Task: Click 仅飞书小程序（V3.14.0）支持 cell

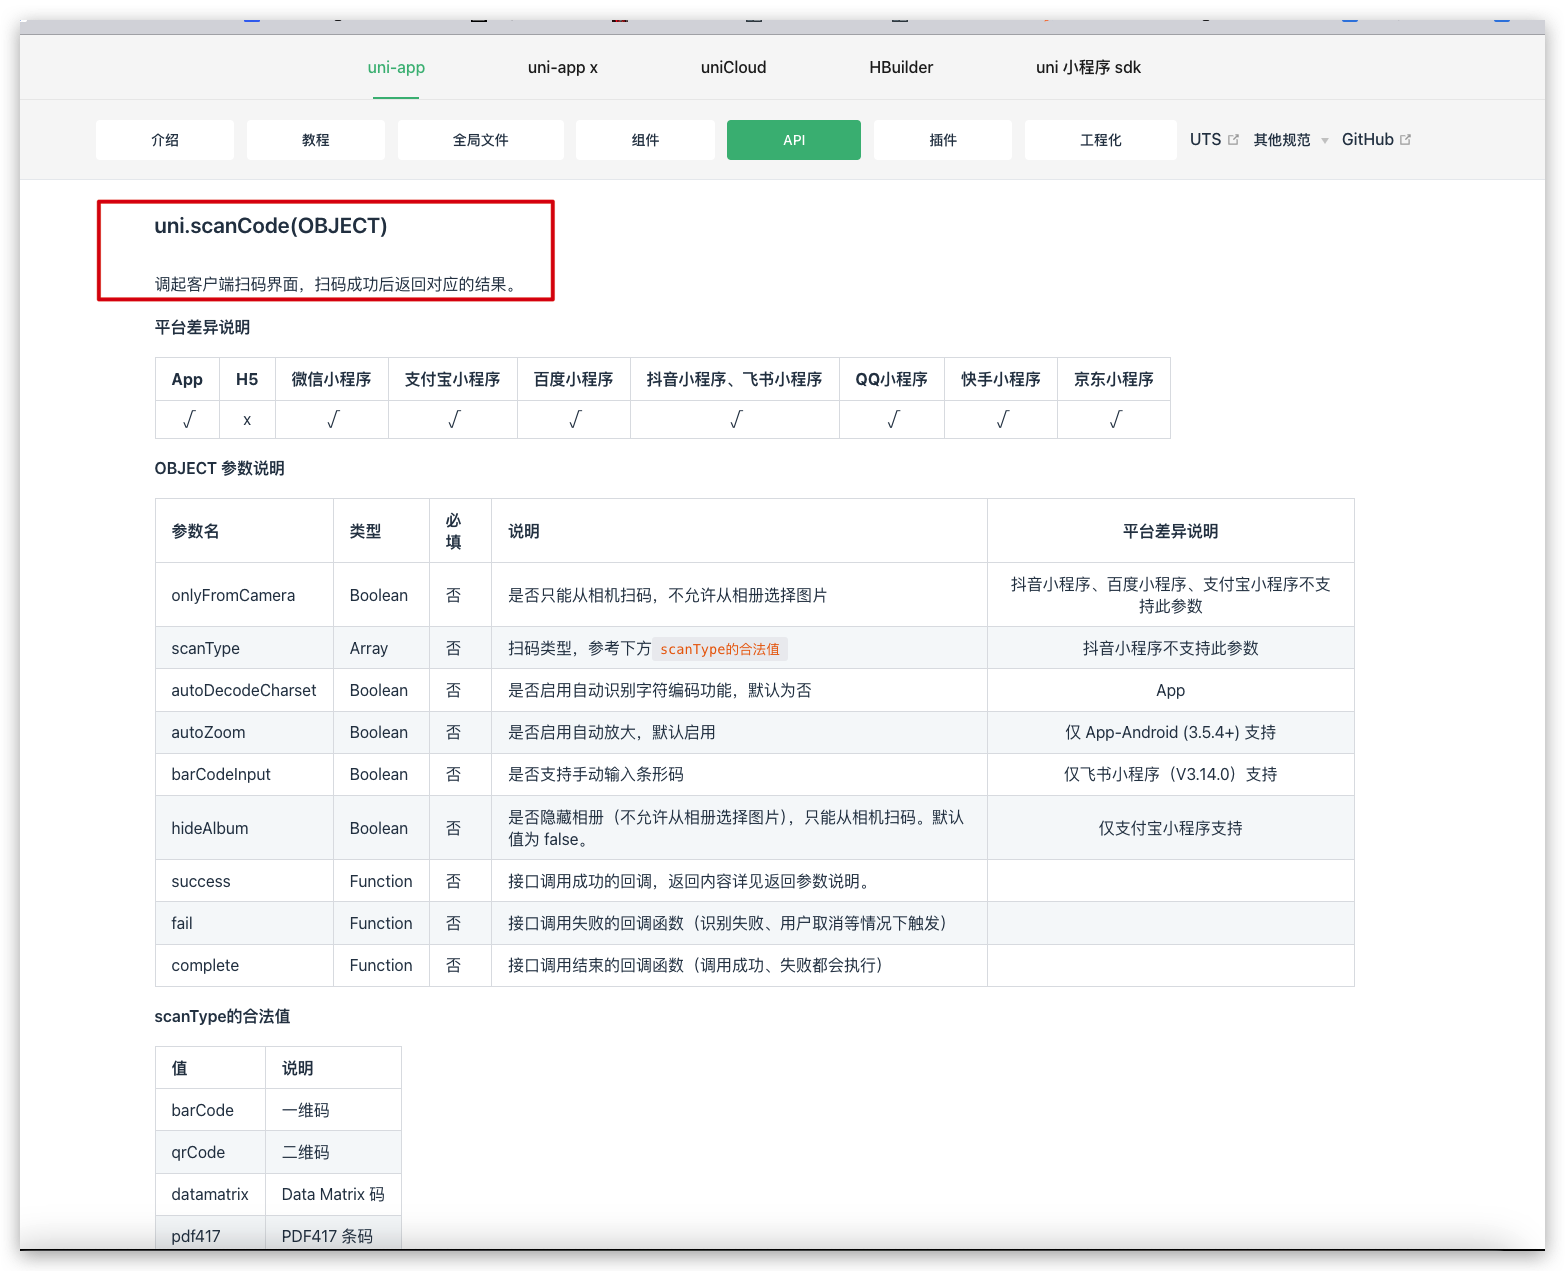Action: click(x=1170, y=774)
